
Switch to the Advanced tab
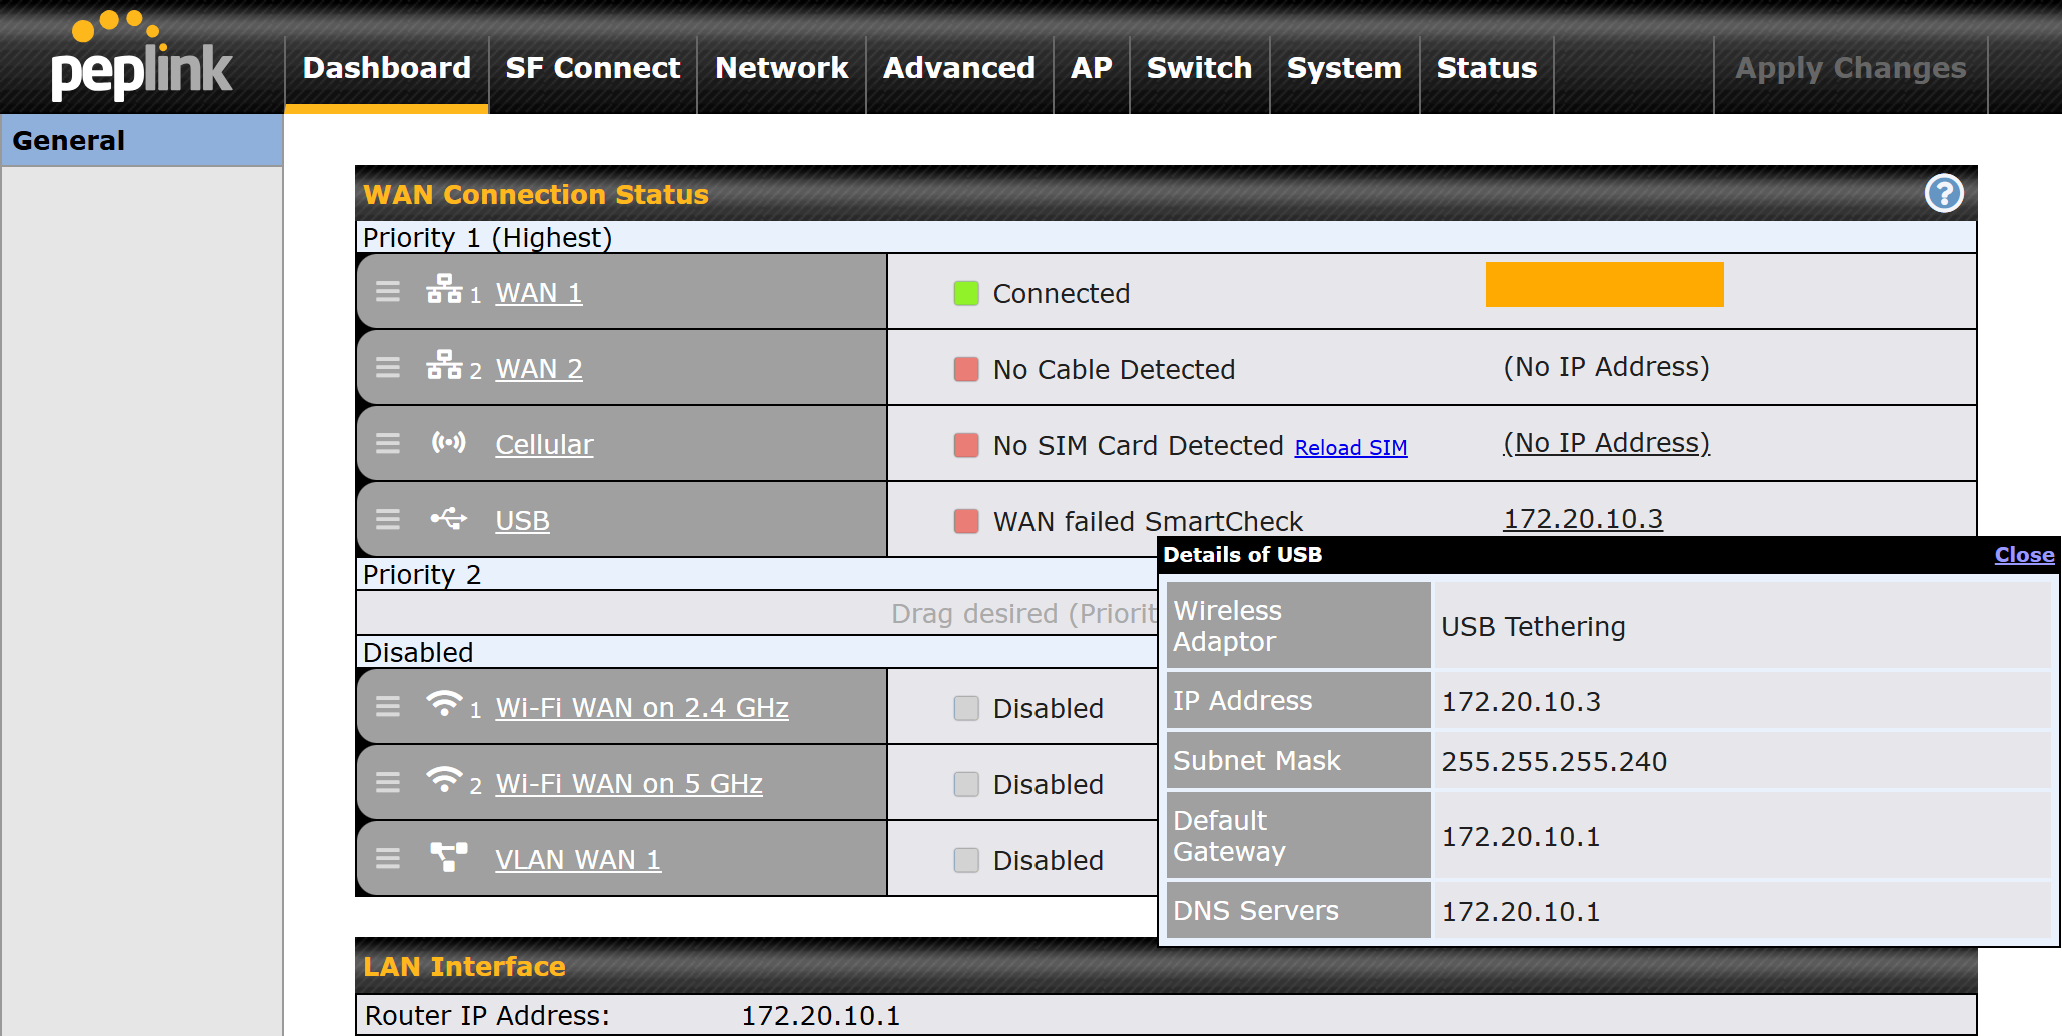pyautogui.click(x=958, y=68)
